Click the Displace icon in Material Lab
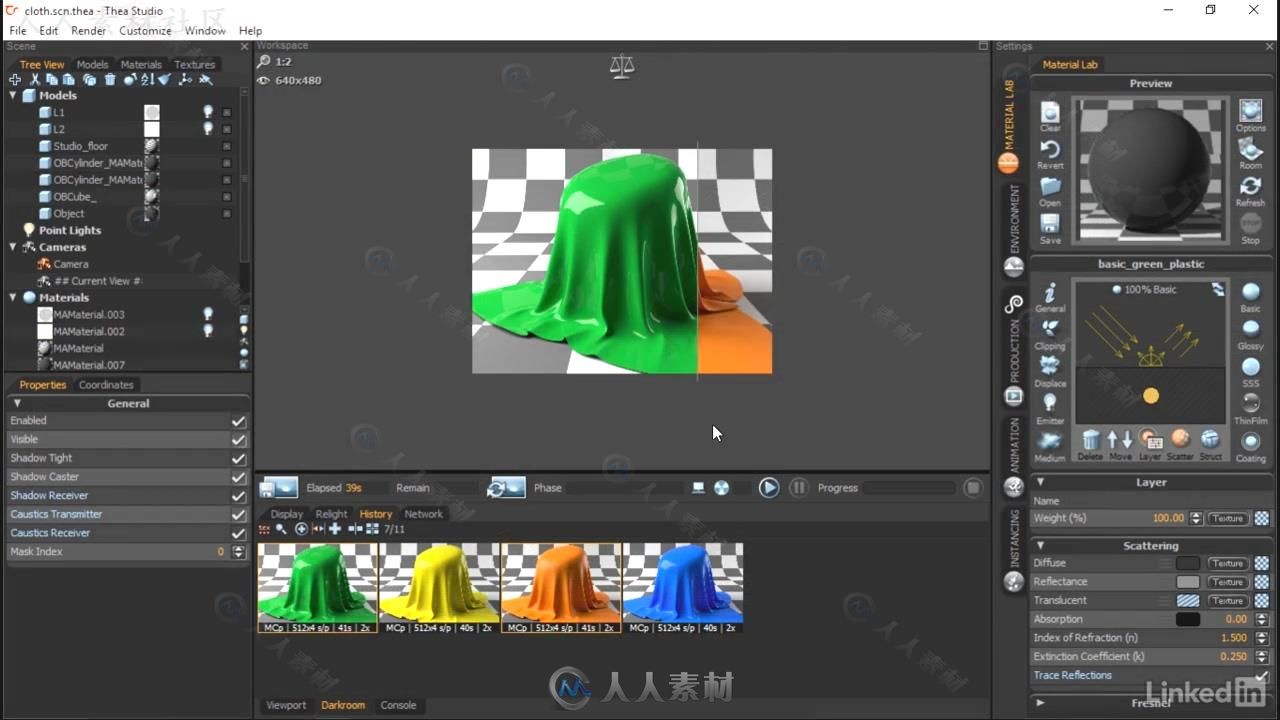Viewport: 1280px width, 720px height. (x=1050, y=366)
